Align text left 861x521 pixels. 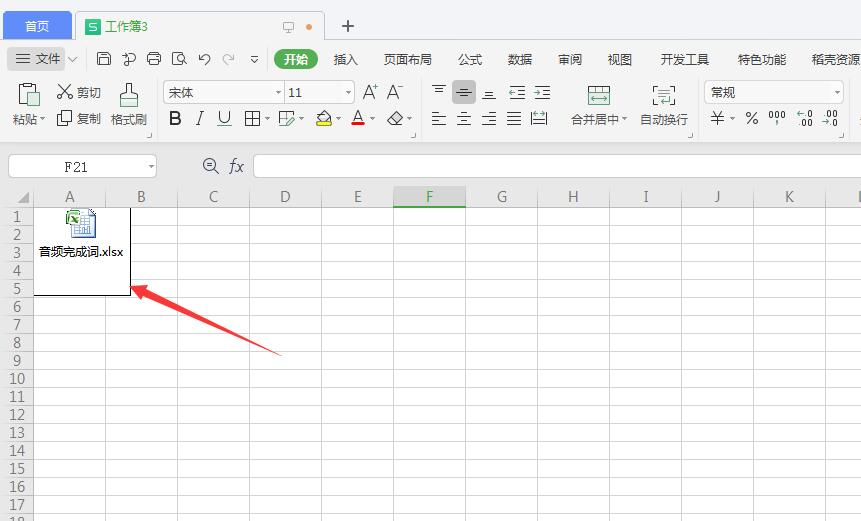439,118
